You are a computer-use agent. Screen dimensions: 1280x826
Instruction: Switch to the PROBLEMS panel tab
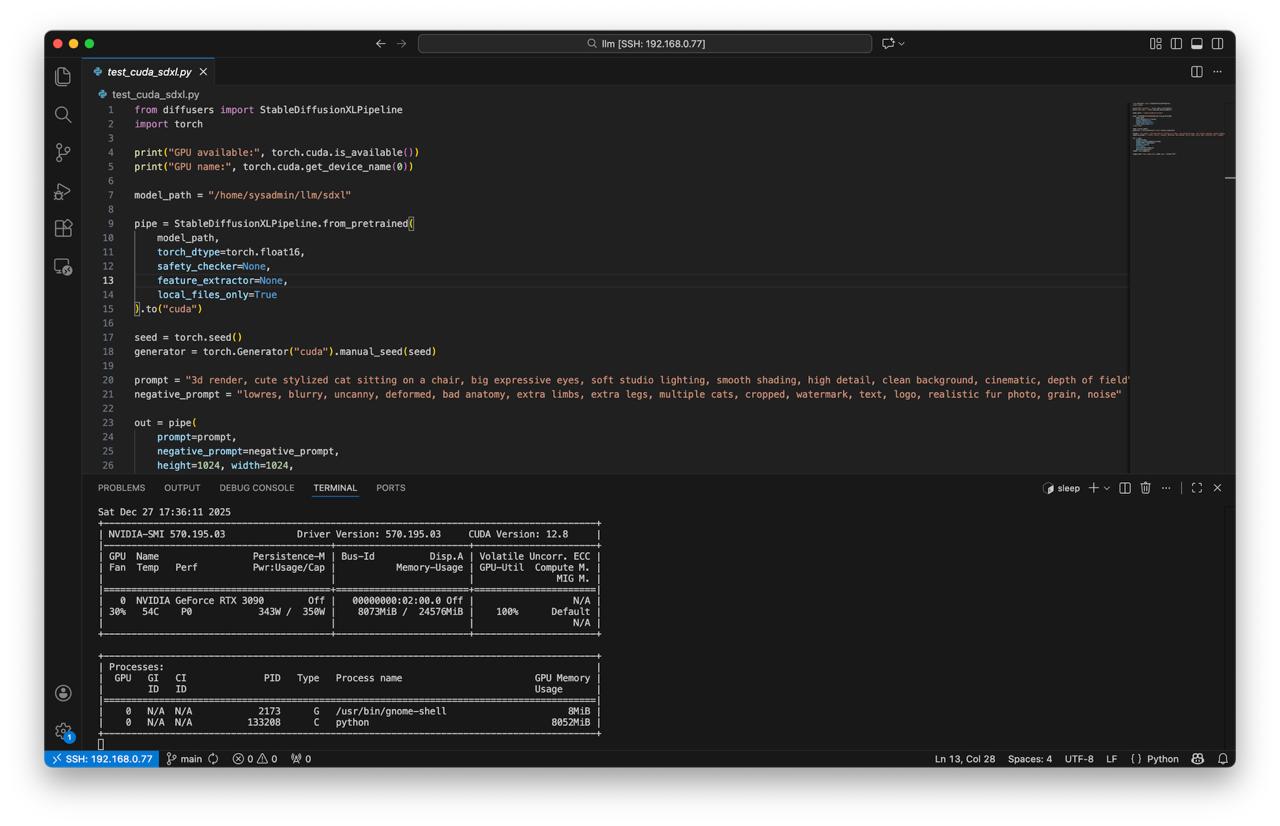(x=121, y=488)
